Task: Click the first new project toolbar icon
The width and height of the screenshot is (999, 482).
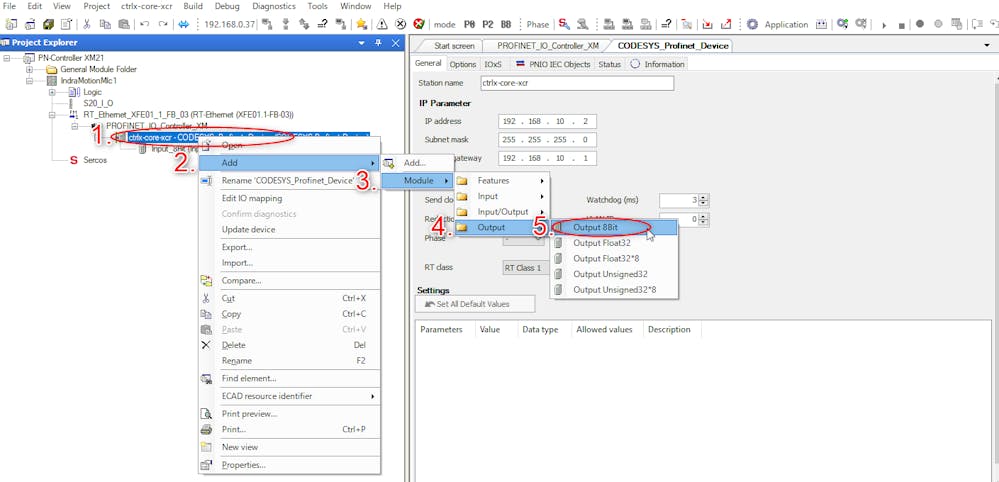Action: coord(11,24)
